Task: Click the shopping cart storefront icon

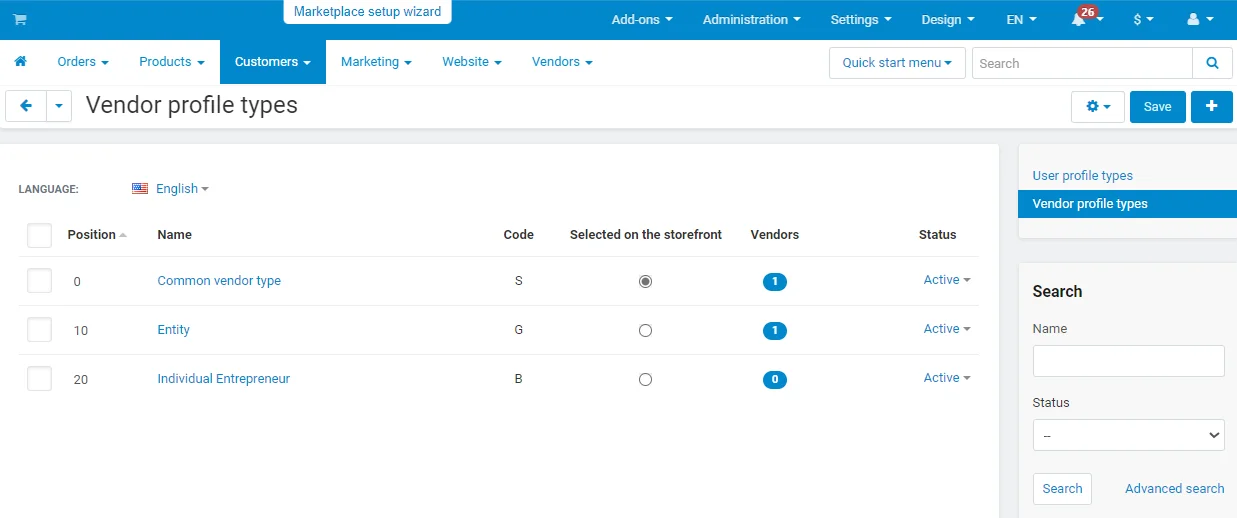Action: point(20,20)
